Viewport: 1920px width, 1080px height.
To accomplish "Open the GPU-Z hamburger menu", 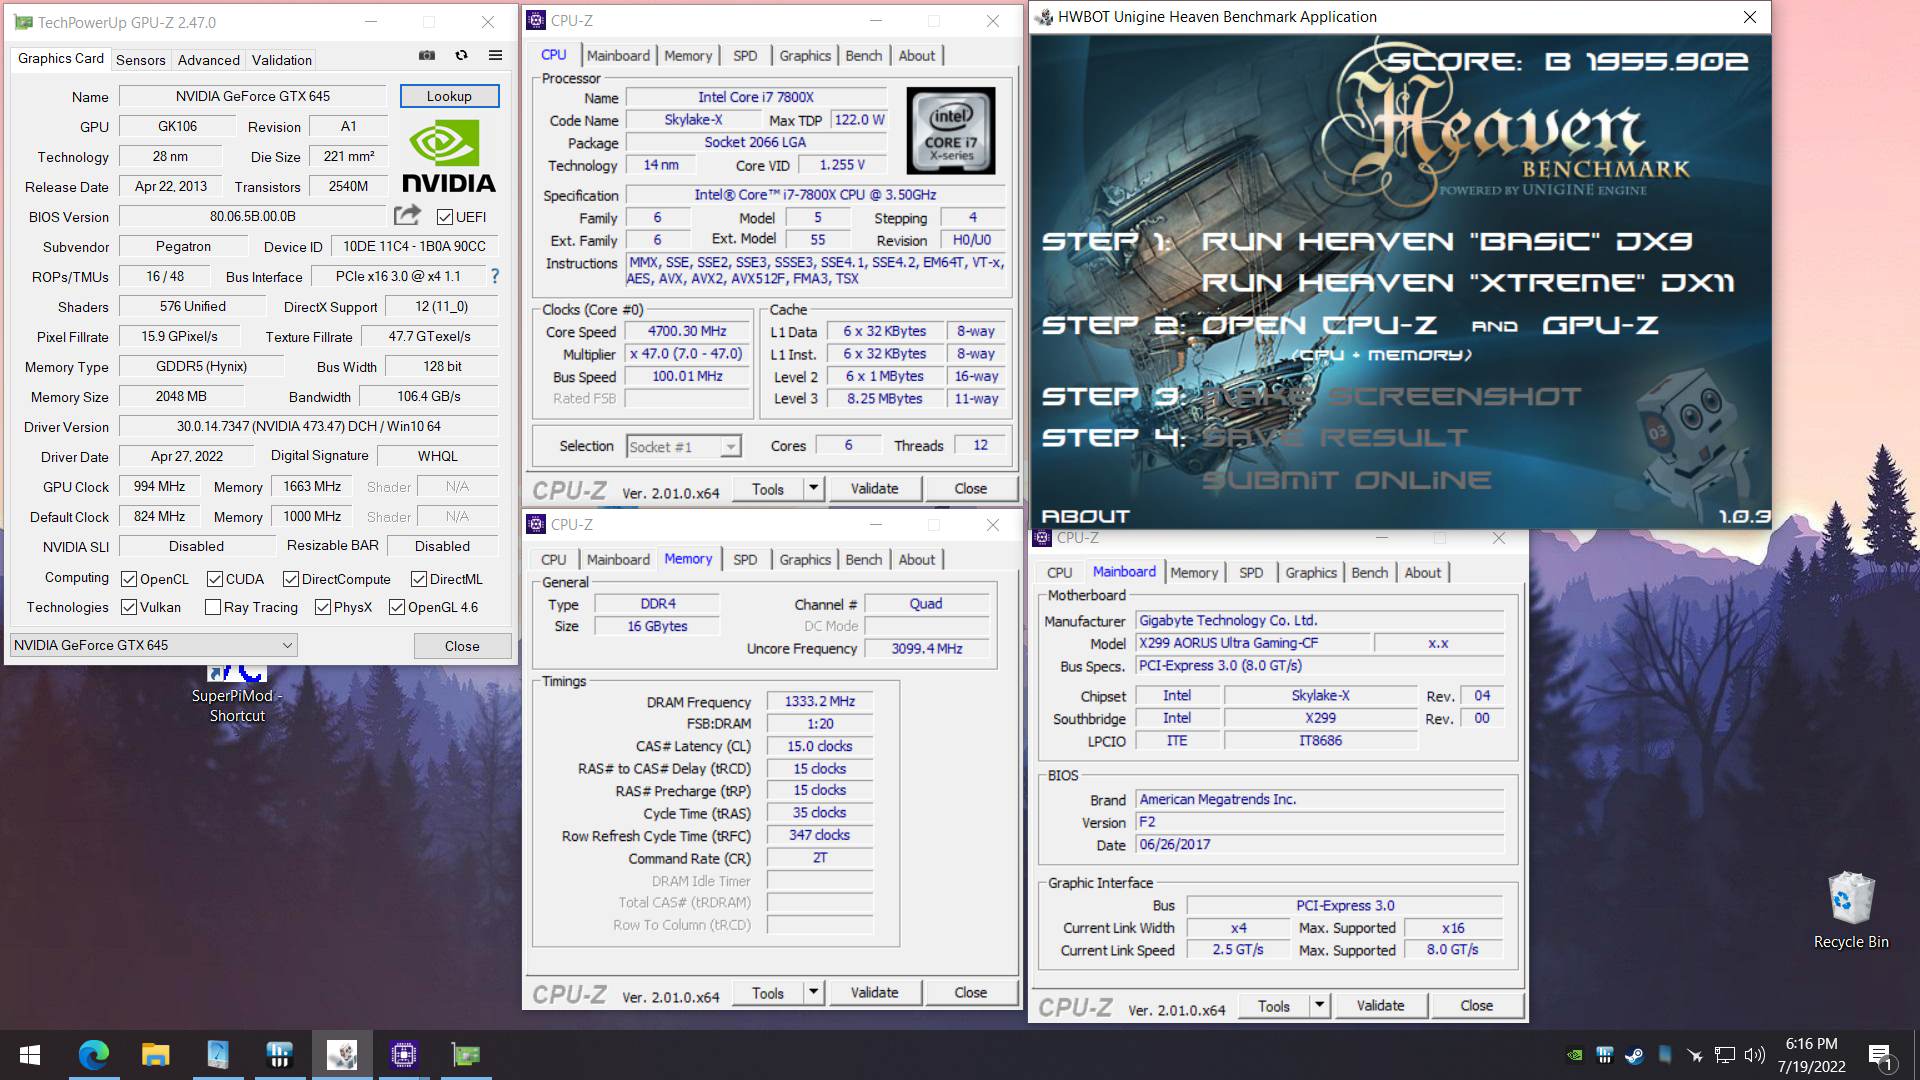I will click(495, 56).
